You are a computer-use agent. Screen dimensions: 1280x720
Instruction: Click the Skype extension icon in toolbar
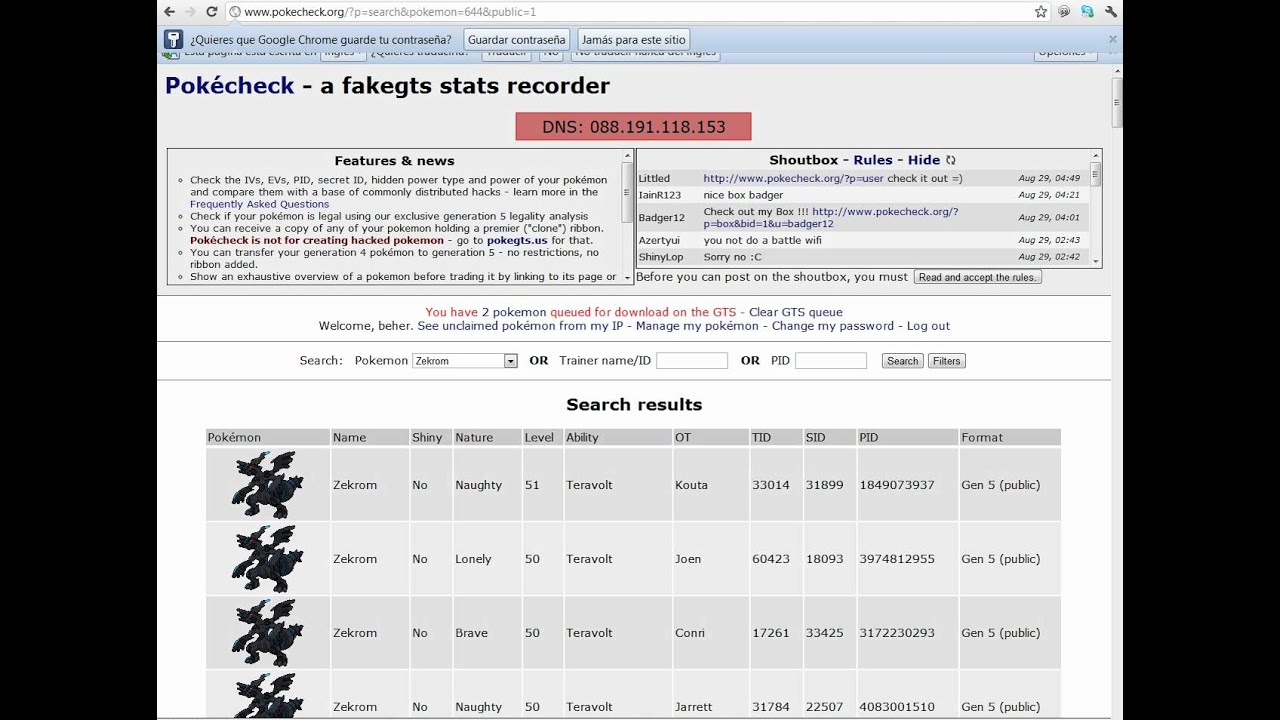pyautogui.click(x=1087, y=12)
